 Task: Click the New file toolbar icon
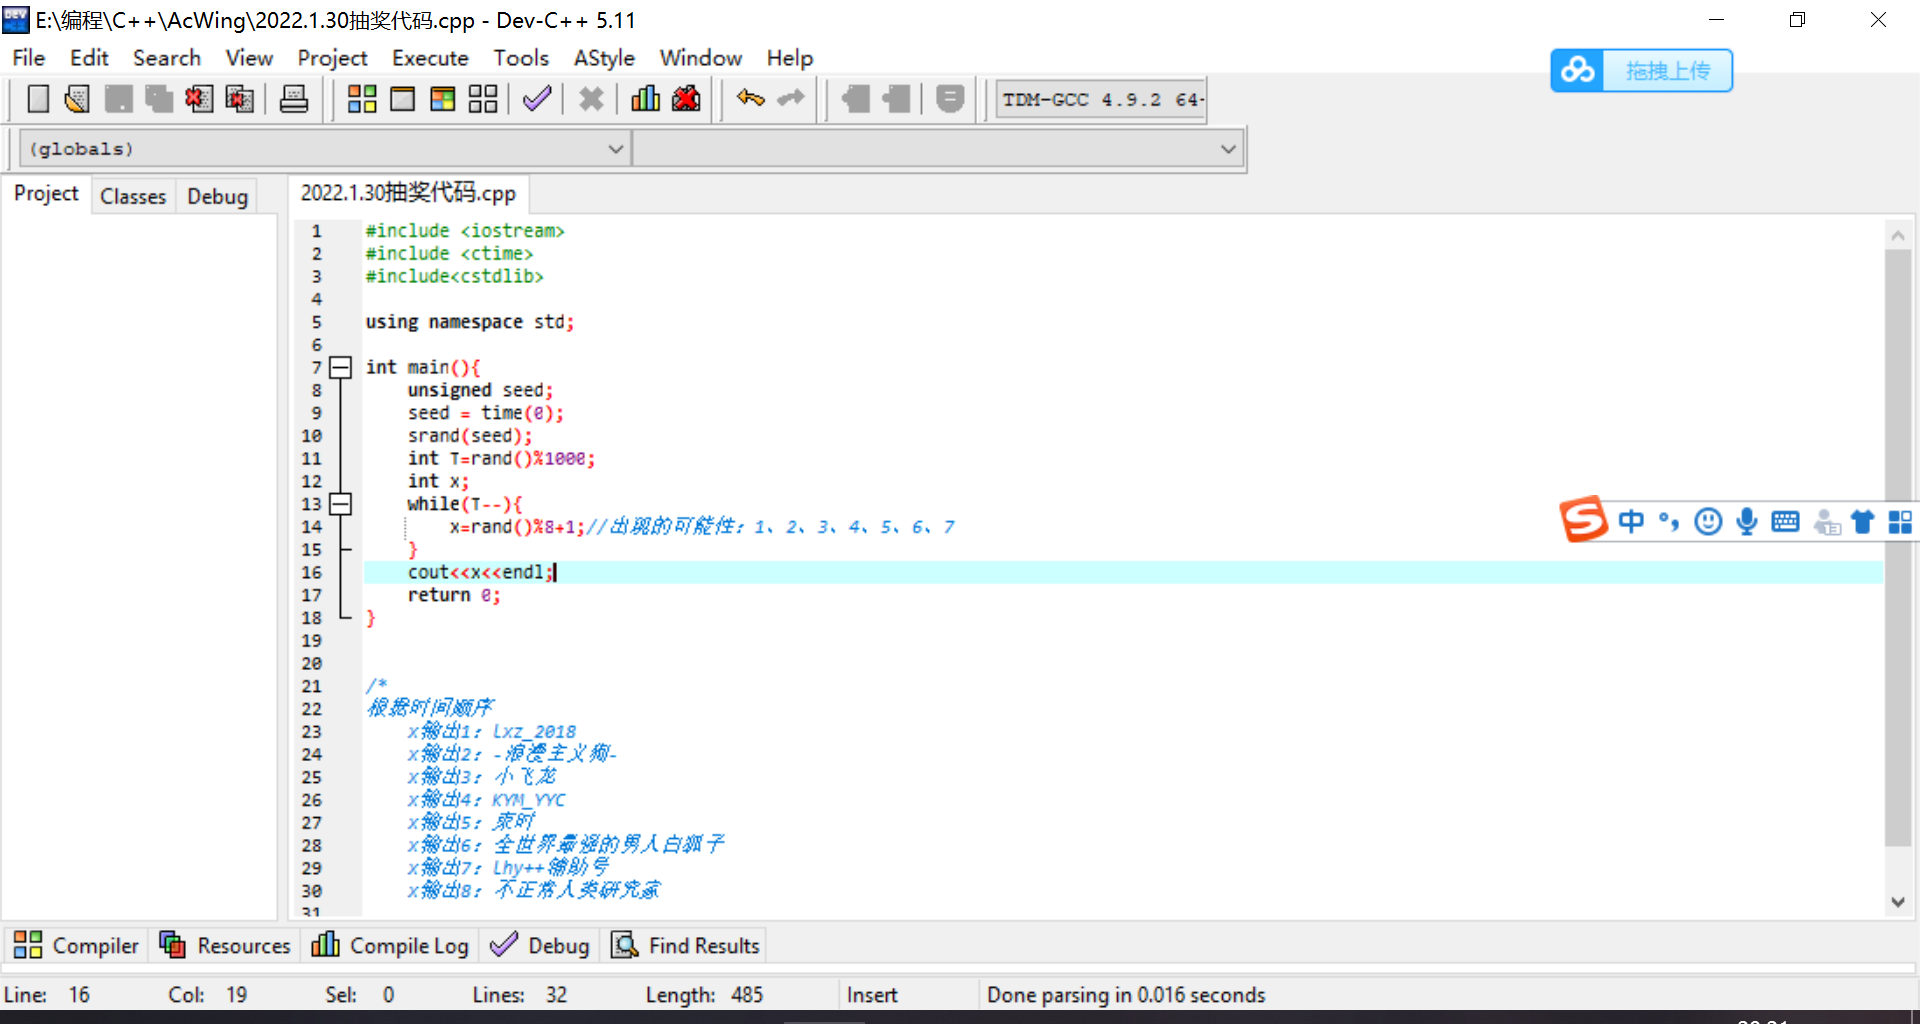pyautogui.click(x=38, y=99)
